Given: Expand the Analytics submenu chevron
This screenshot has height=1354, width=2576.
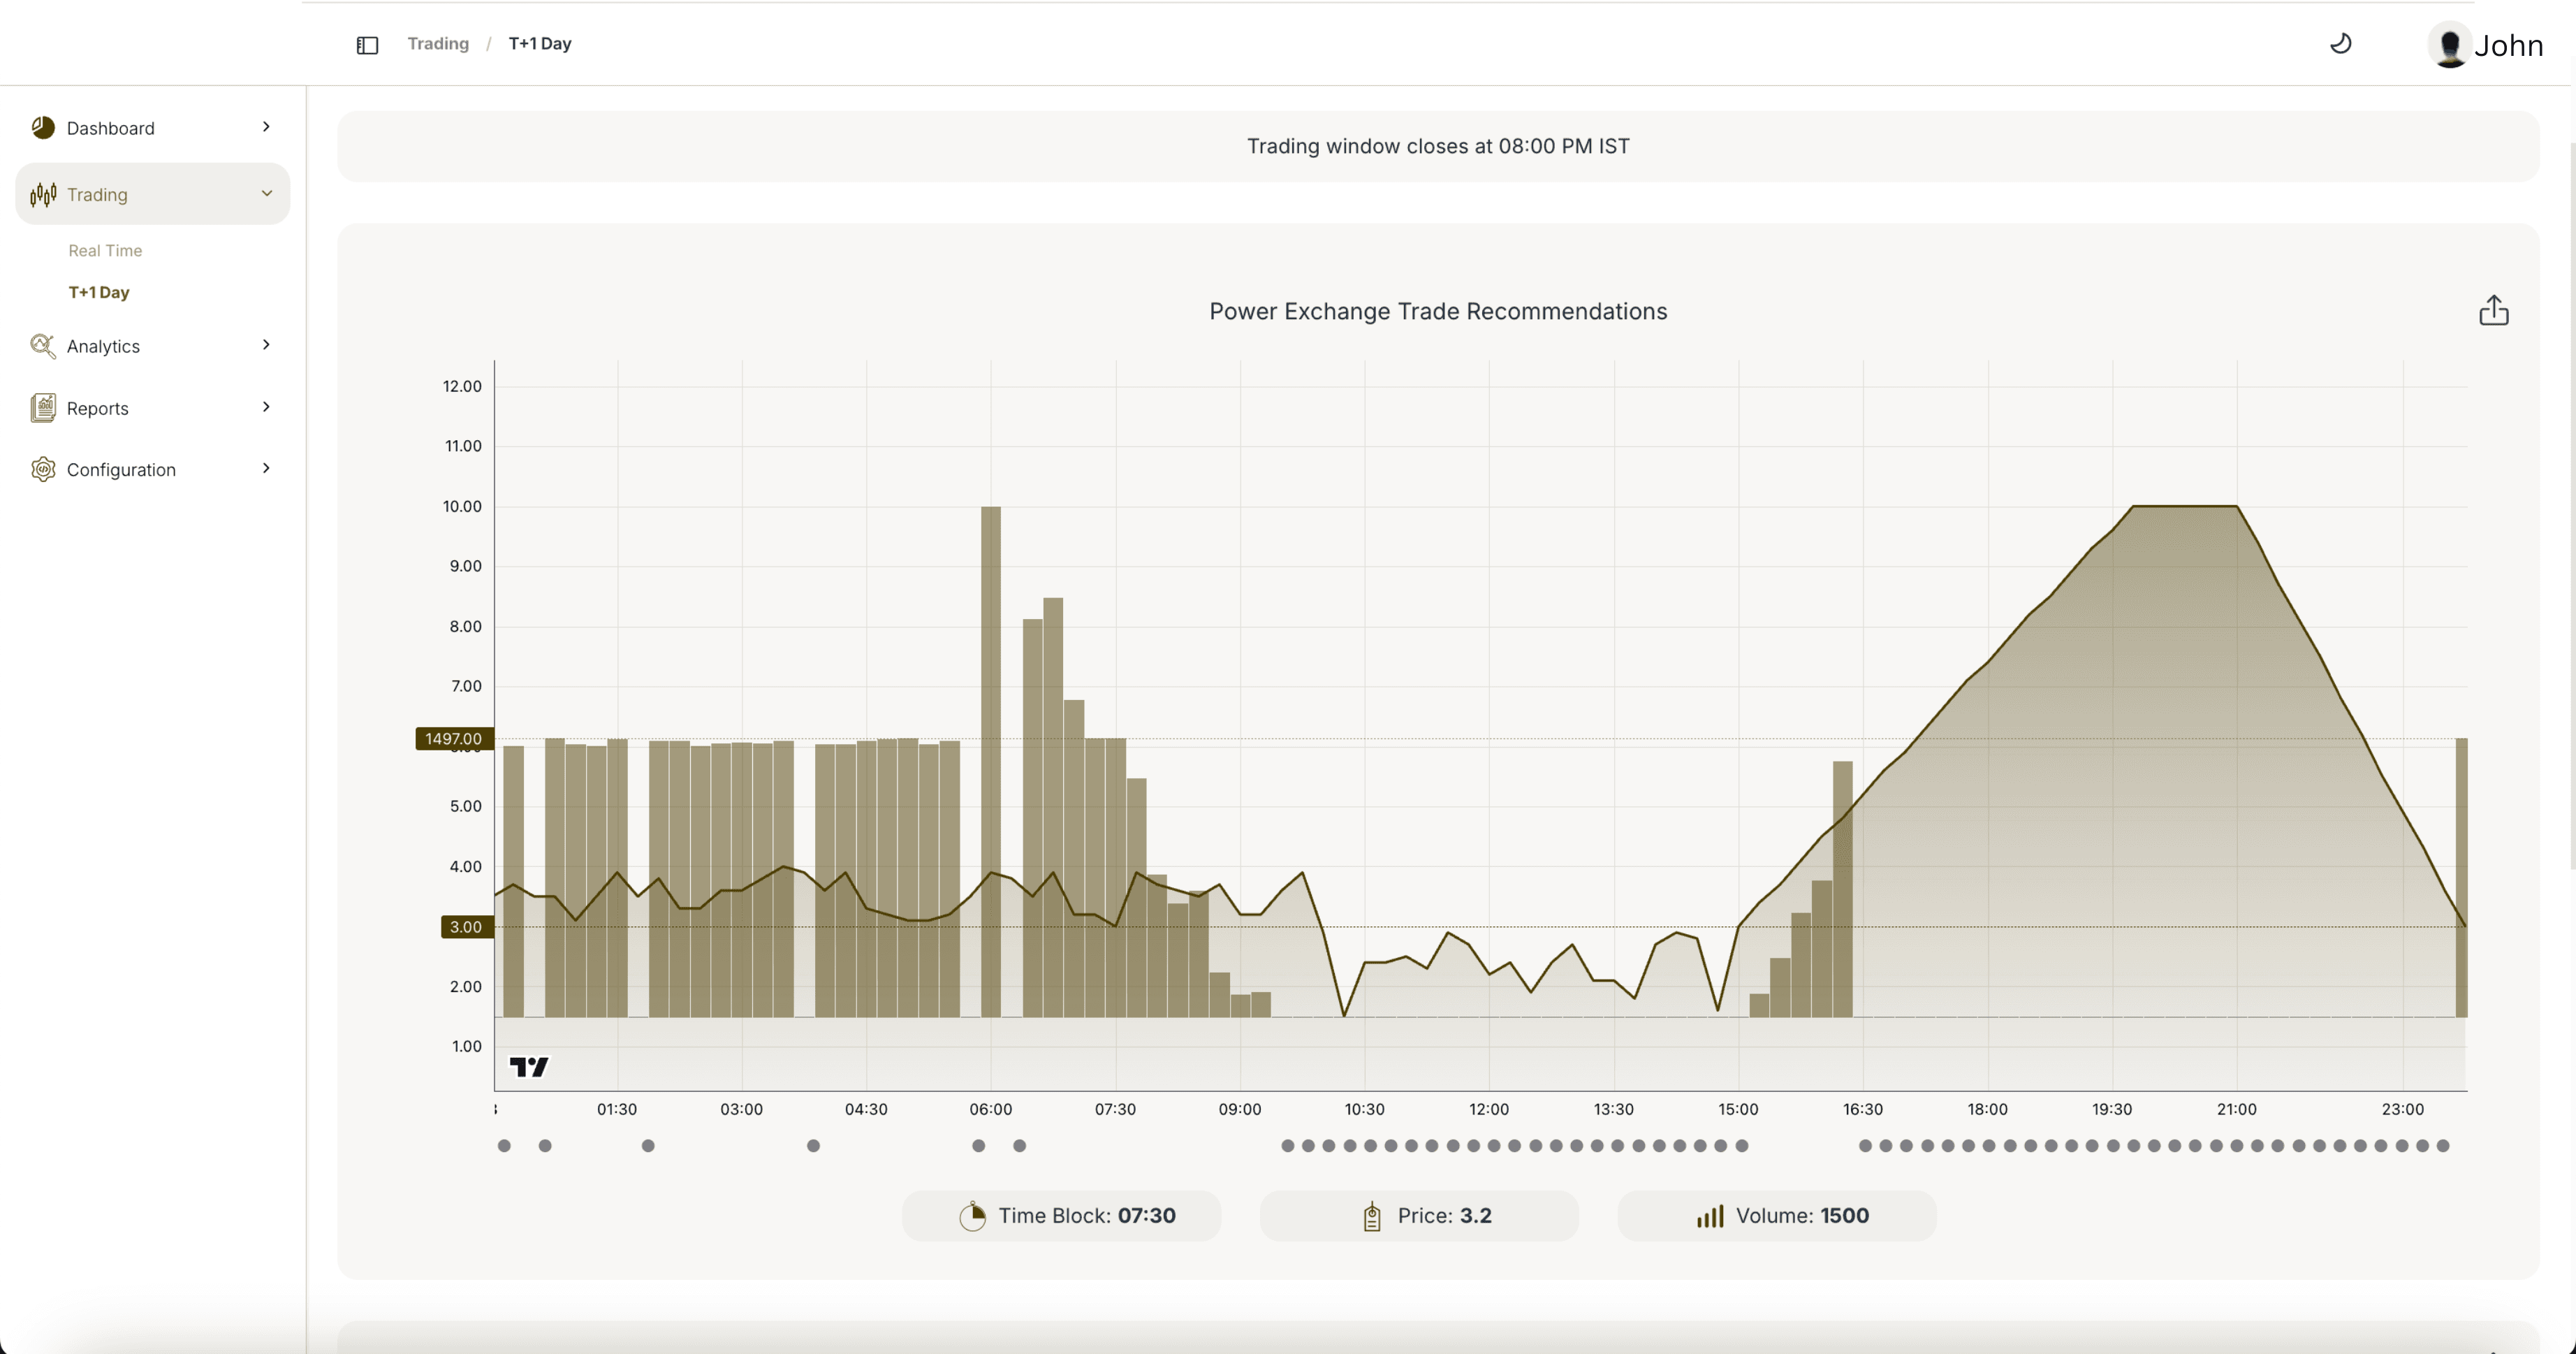Looking at the screenshot, I should pyautogui.click(x=266, y=345).
